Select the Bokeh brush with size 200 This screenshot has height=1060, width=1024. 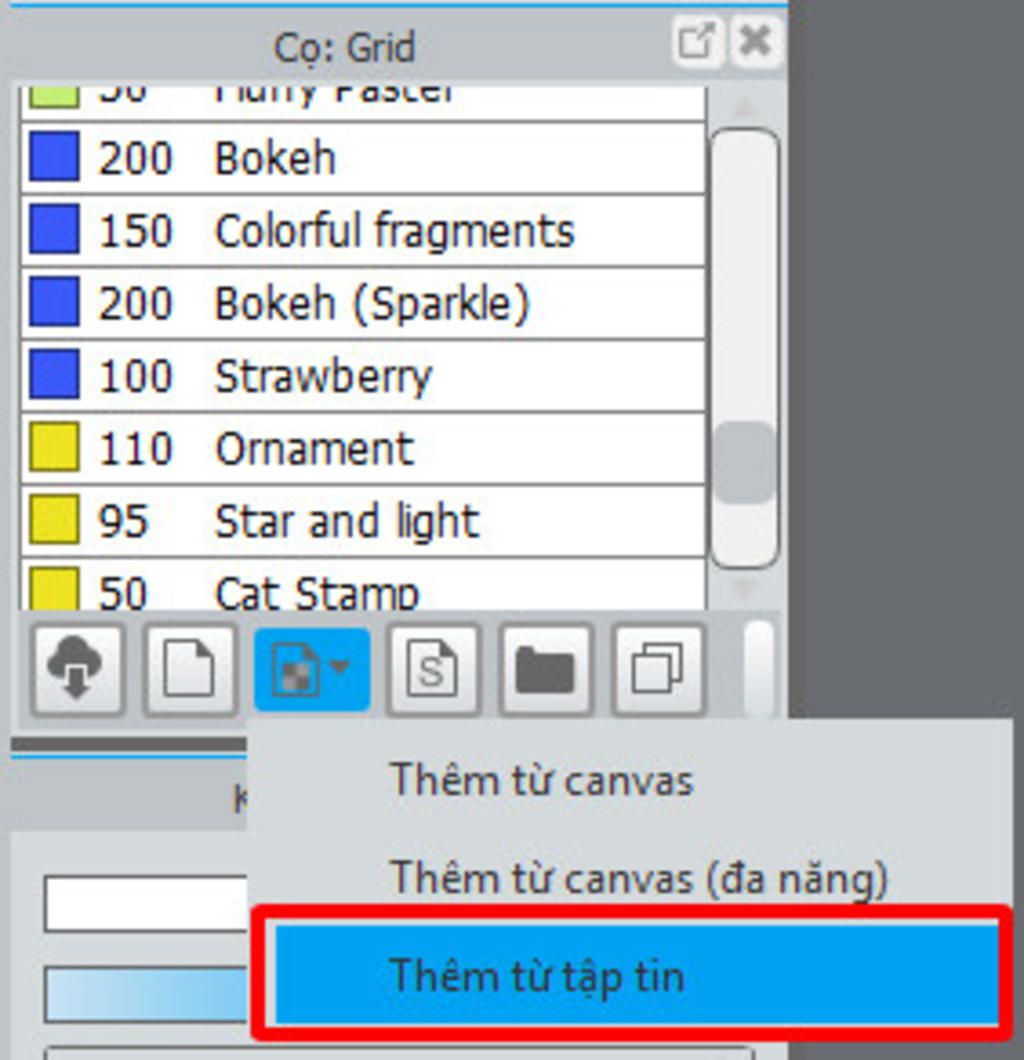(363, 158)
